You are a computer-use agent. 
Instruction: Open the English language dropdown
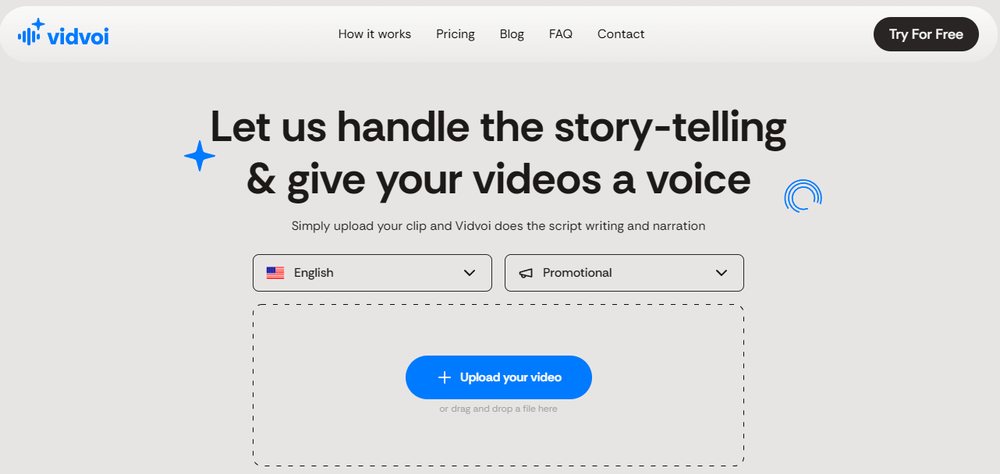(x=372, y=273)
